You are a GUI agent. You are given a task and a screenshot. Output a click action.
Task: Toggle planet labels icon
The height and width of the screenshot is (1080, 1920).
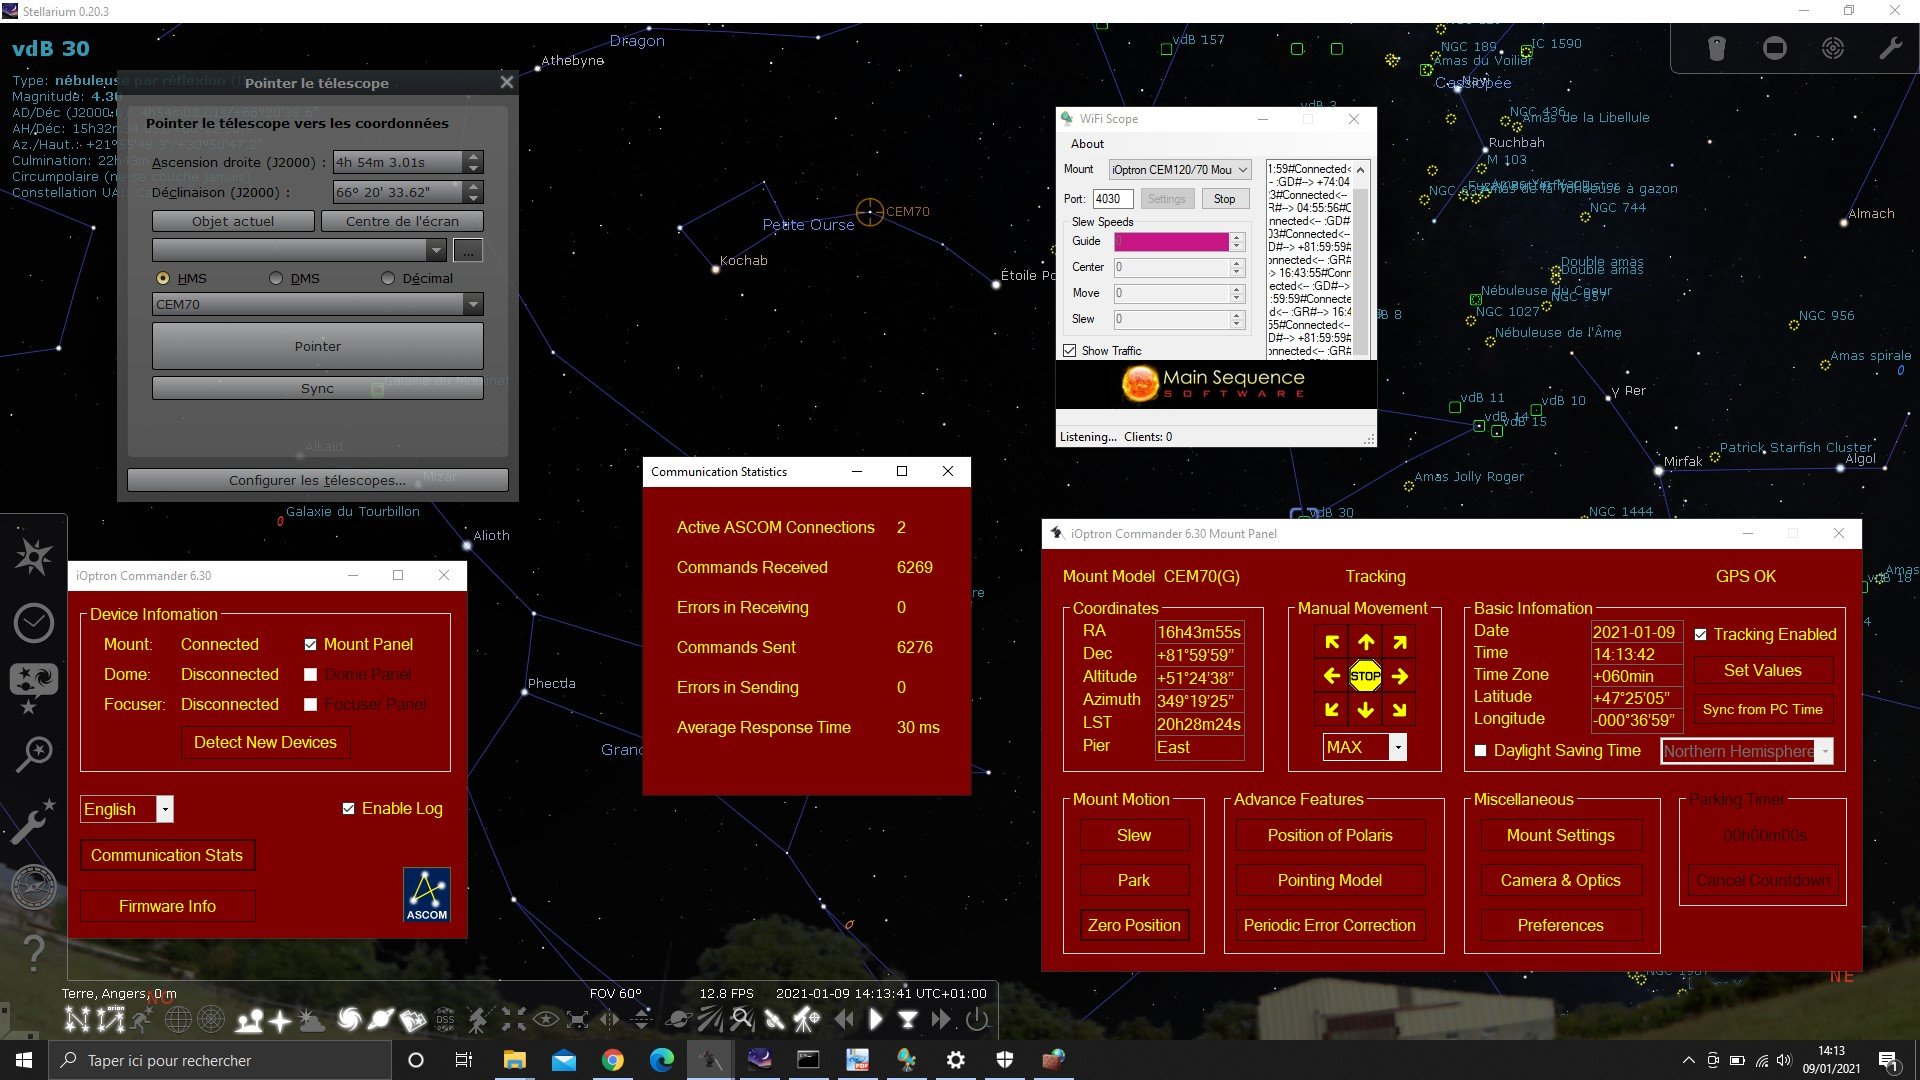point(381,1019)
